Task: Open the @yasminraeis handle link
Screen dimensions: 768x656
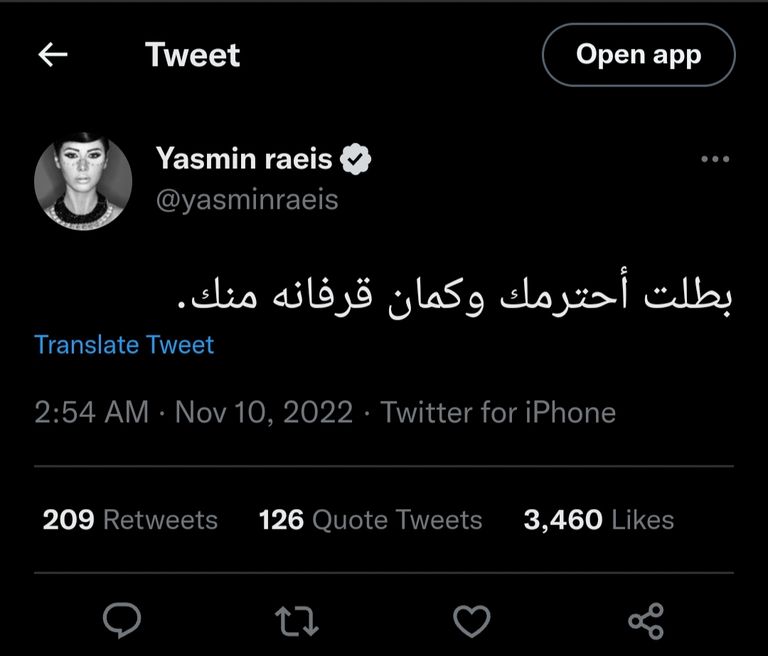Action: 247,199
